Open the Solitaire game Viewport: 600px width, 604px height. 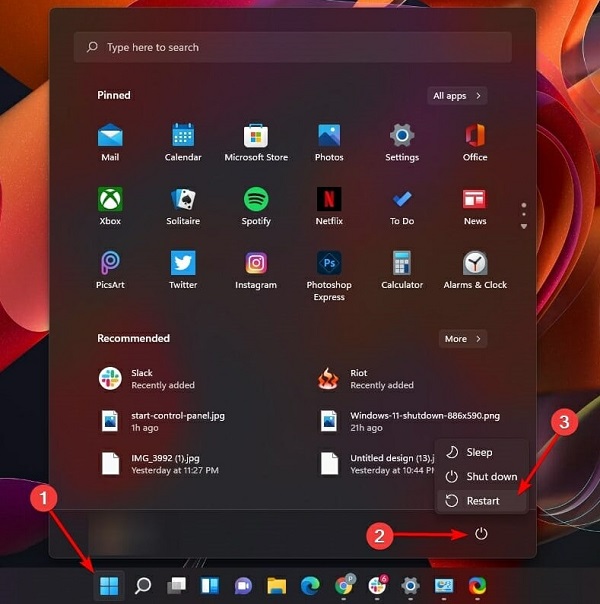[x=183, y=206]
